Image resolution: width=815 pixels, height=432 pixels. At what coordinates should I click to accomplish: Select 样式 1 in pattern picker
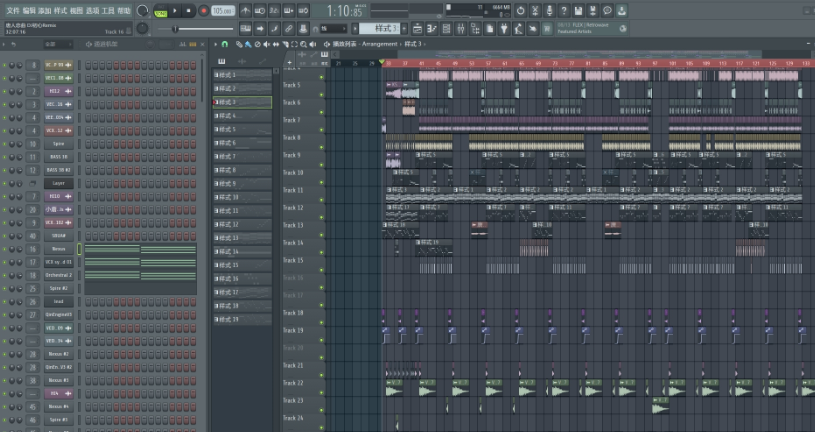[242, 75]
